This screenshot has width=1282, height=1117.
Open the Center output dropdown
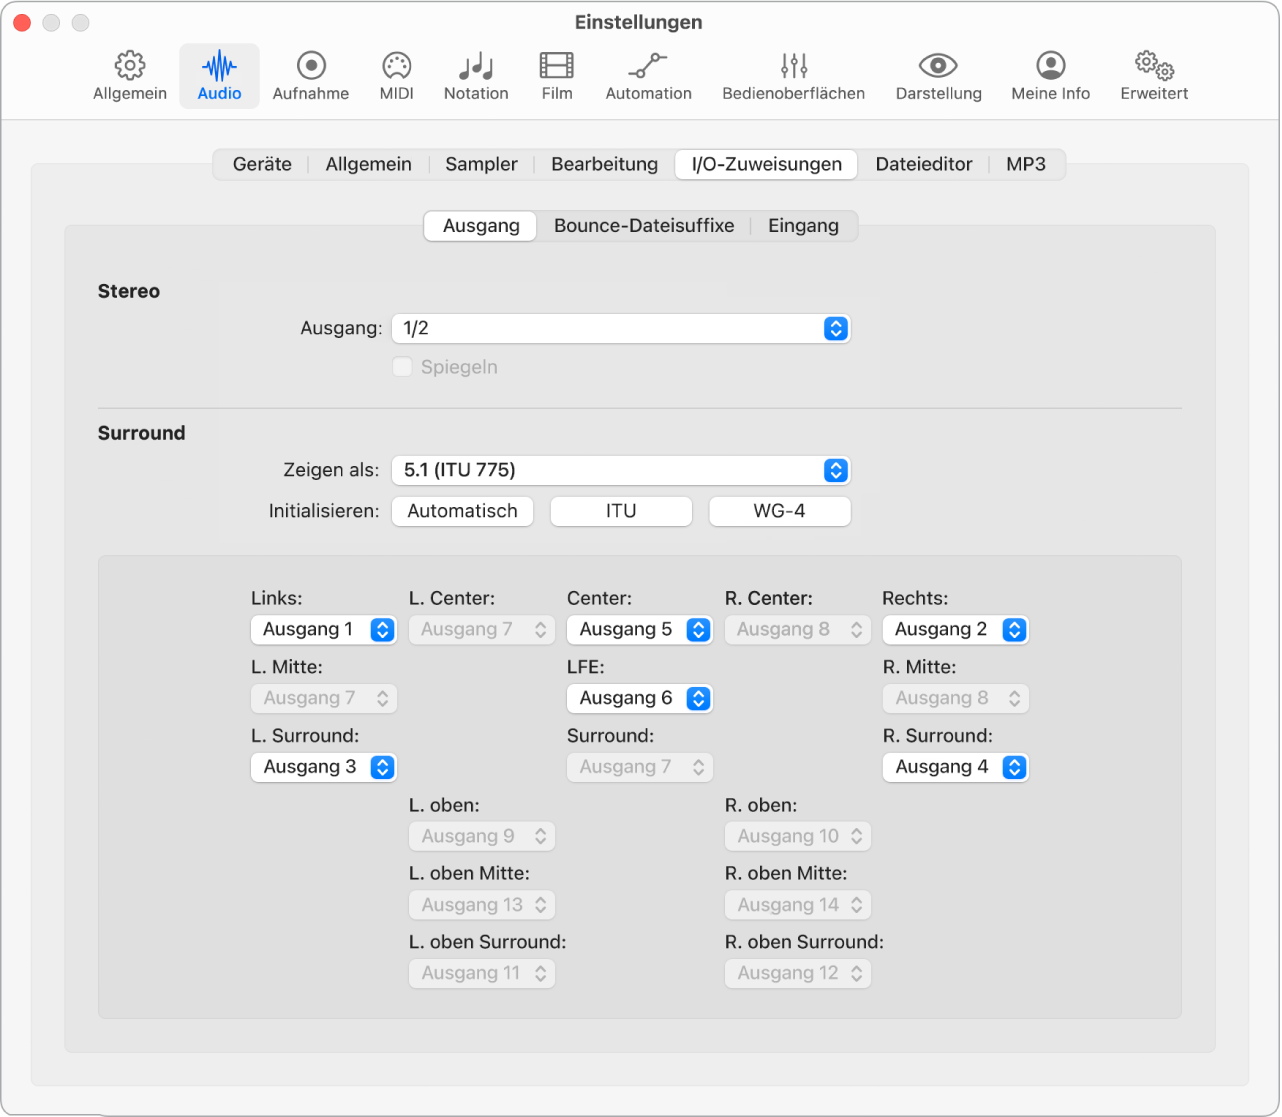640,630
